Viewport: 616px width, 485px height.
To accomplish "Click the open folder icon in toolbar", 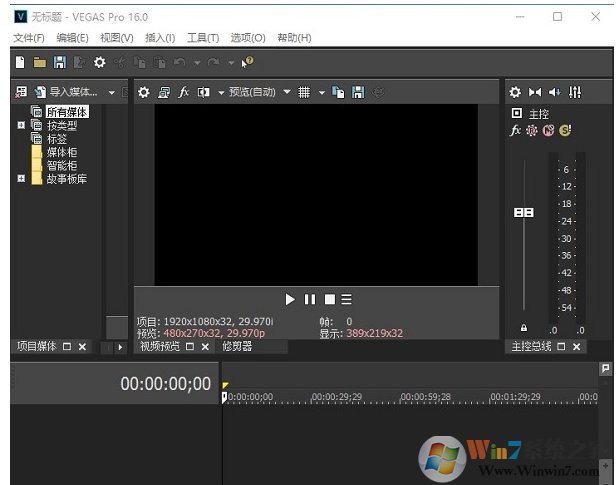I will [40, 62].
